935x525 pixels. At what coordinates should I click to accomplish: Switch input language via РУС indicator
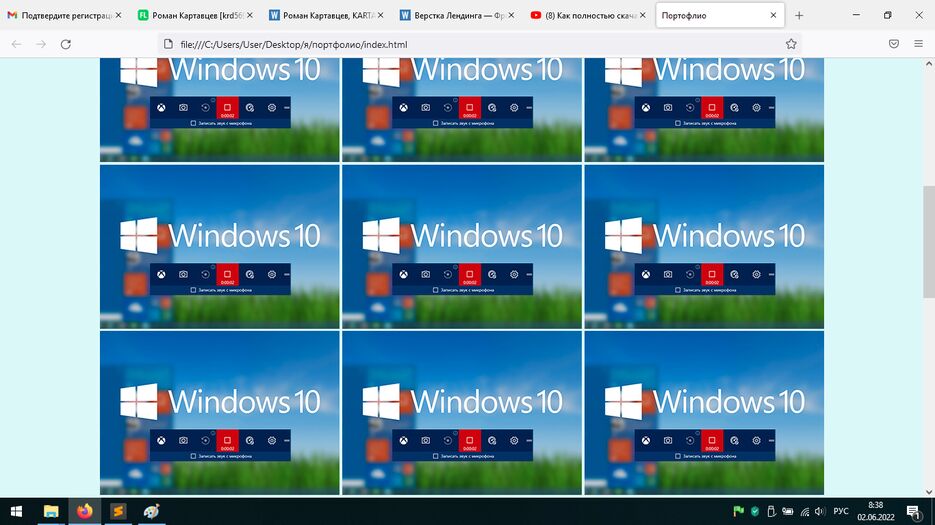pos(841,511)
